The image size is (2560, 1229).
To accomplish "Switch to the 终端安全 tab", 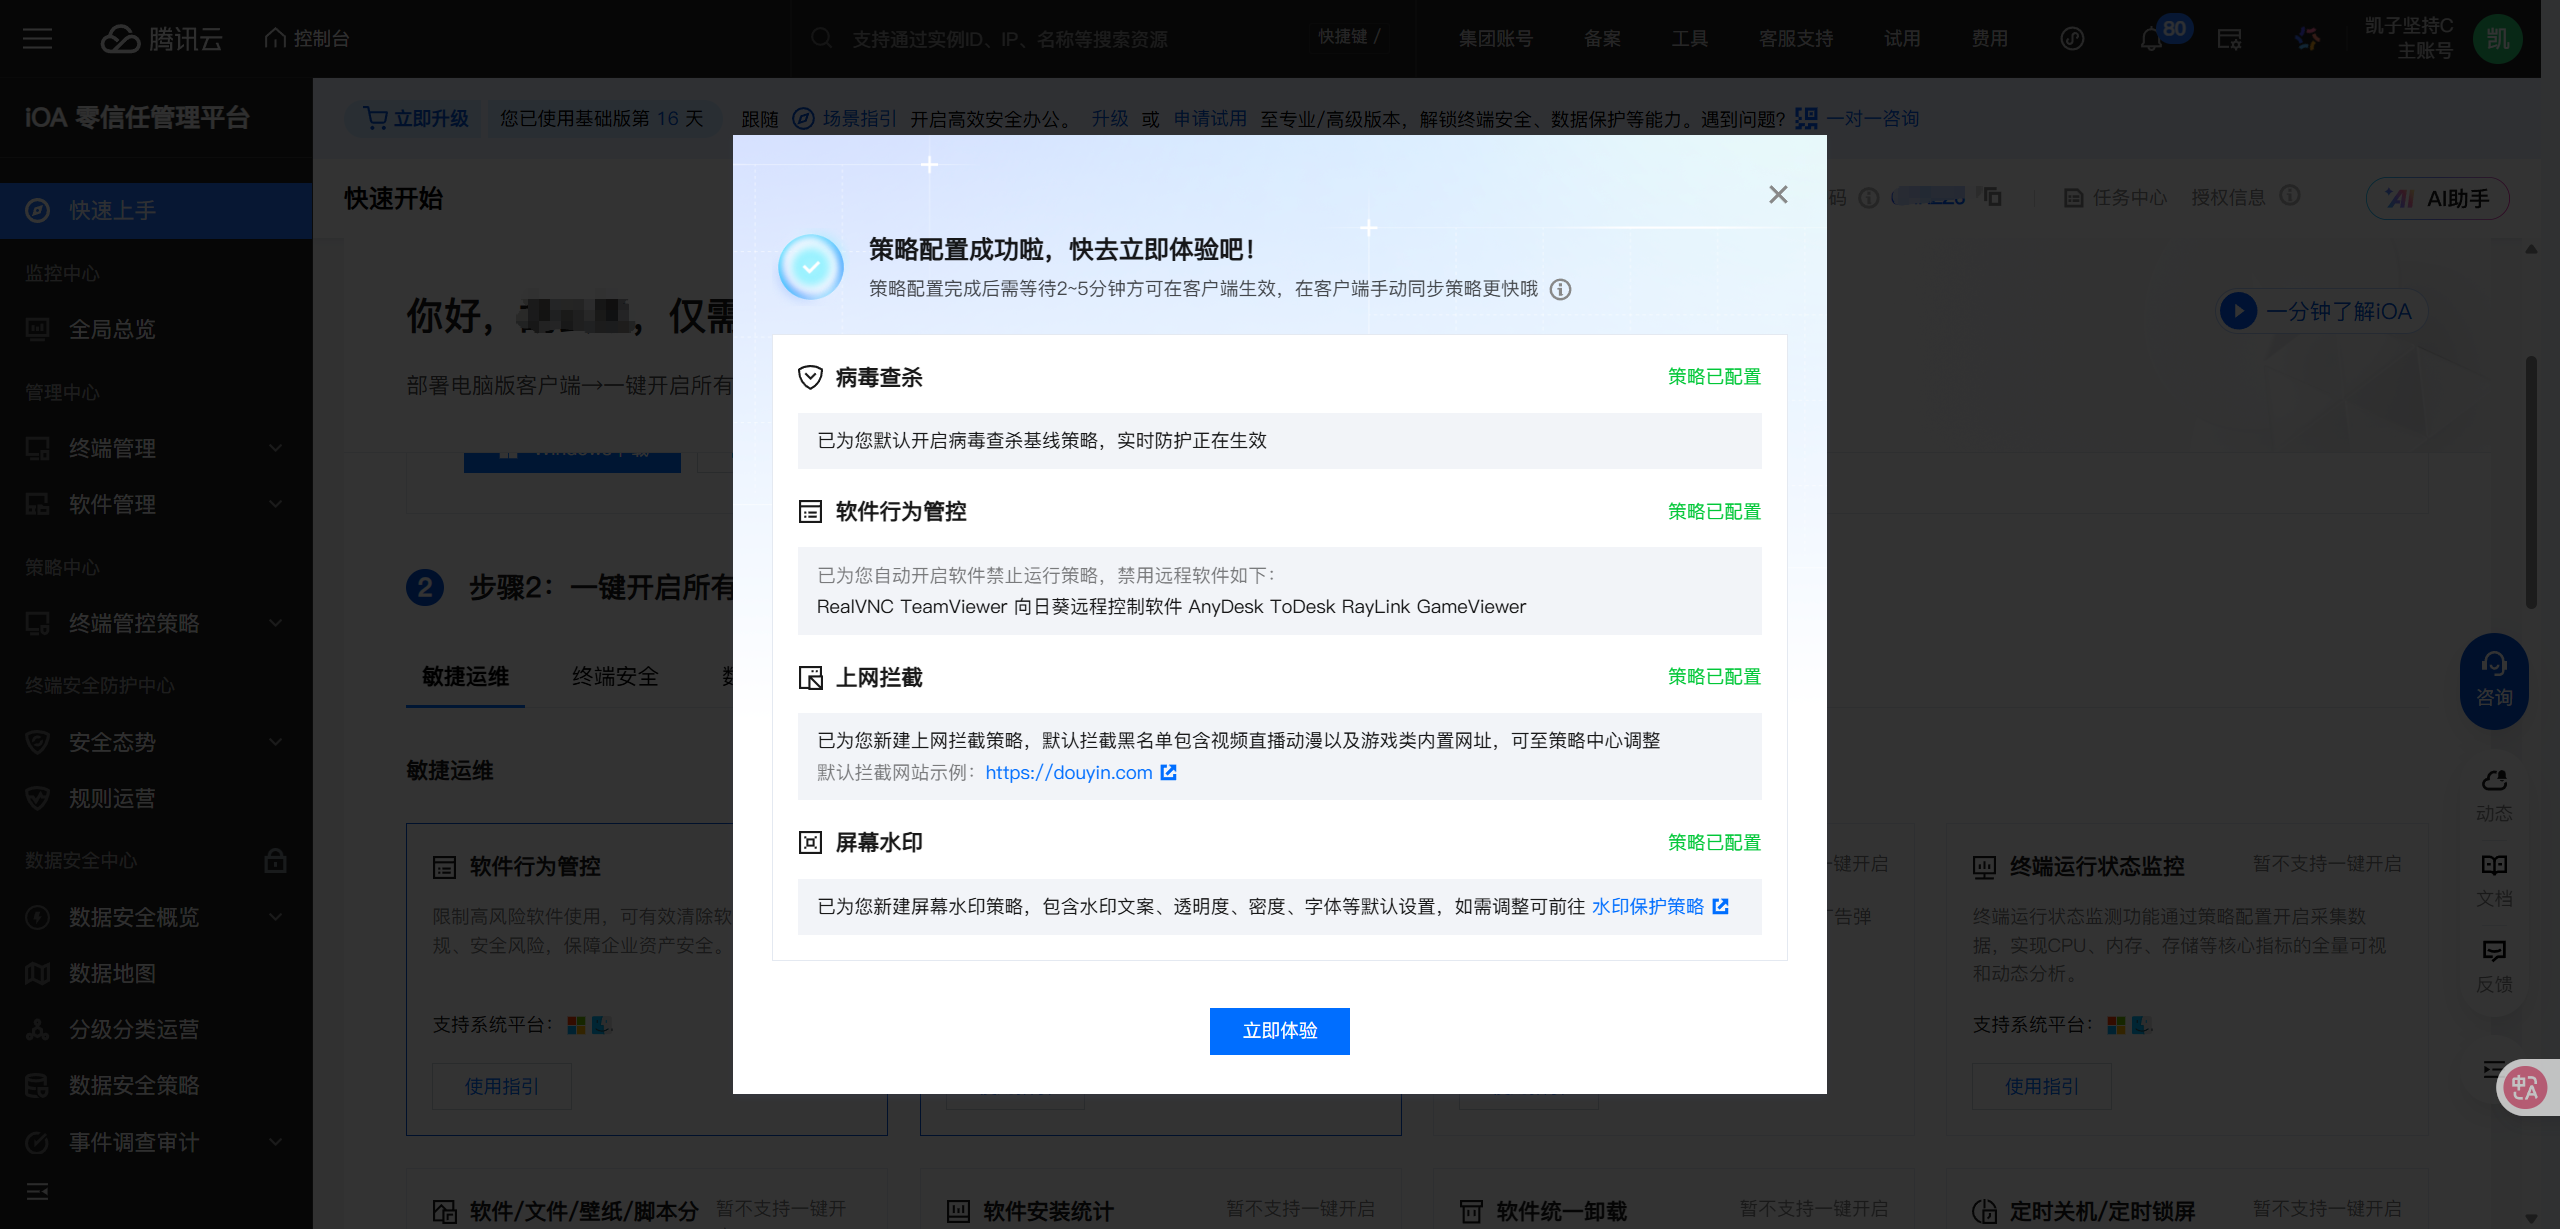I will coord(615,677).
